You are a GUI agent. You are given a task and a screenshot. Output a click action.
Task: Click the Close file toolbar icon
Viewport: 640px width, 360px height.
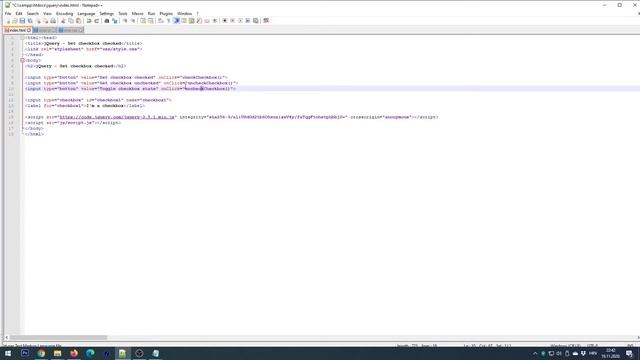click(x=38, y=21)
